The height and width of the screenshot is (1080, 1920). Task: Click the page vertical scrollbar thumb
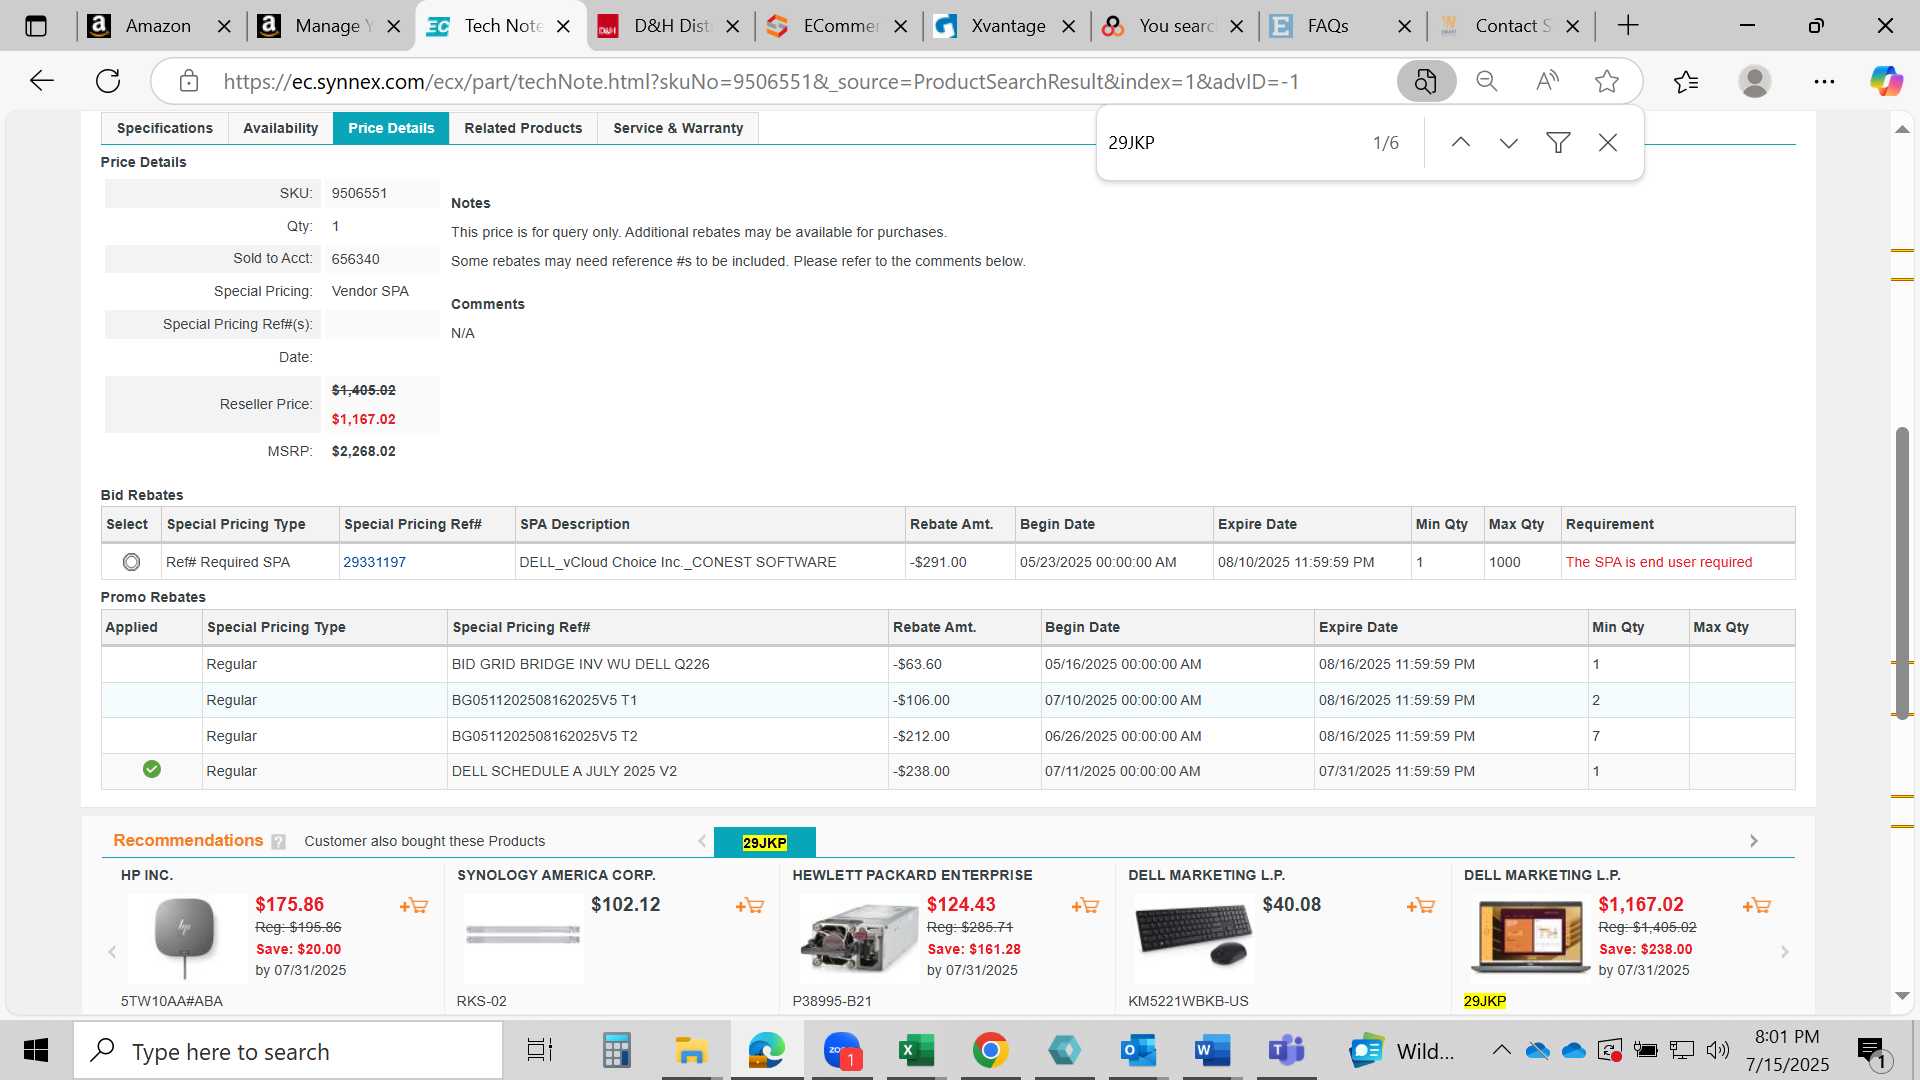(1902, 572)
